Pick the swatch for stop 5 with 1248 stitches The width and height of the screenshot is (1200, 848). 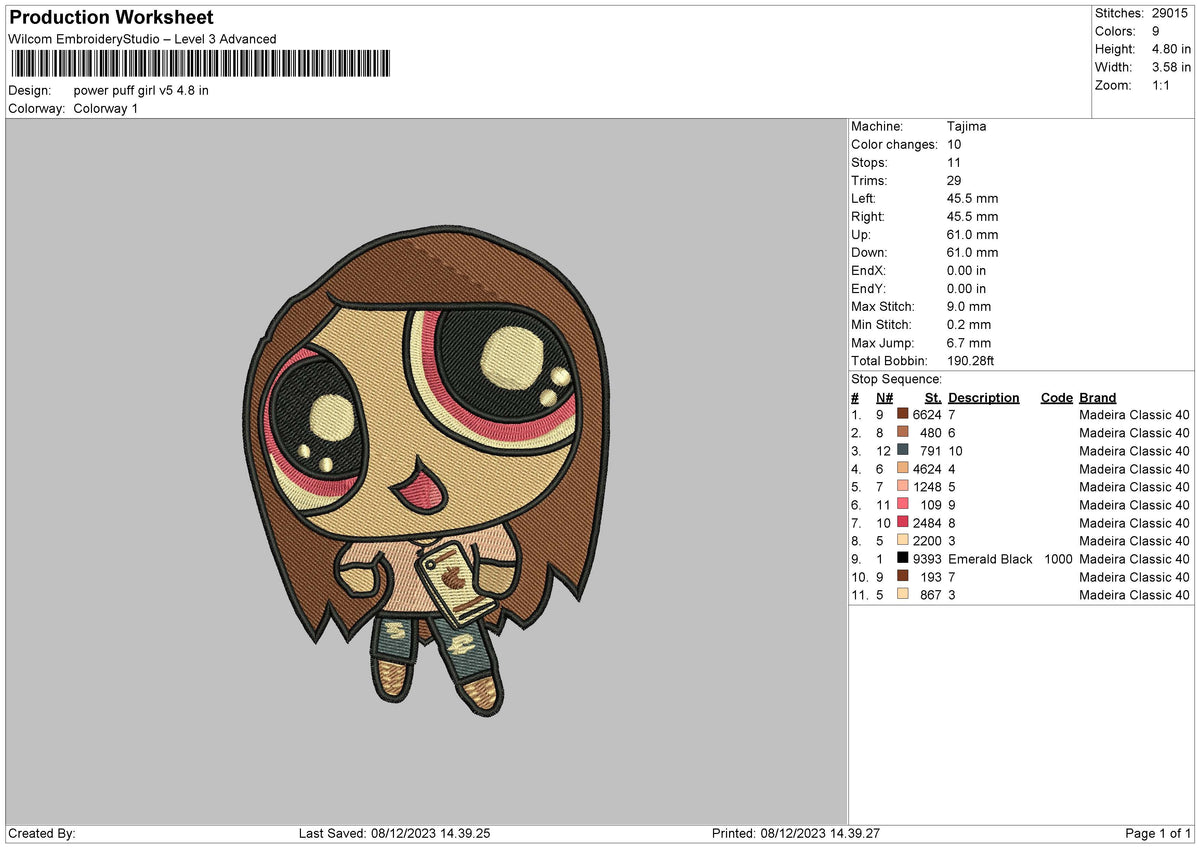click(x=902, y=486)
